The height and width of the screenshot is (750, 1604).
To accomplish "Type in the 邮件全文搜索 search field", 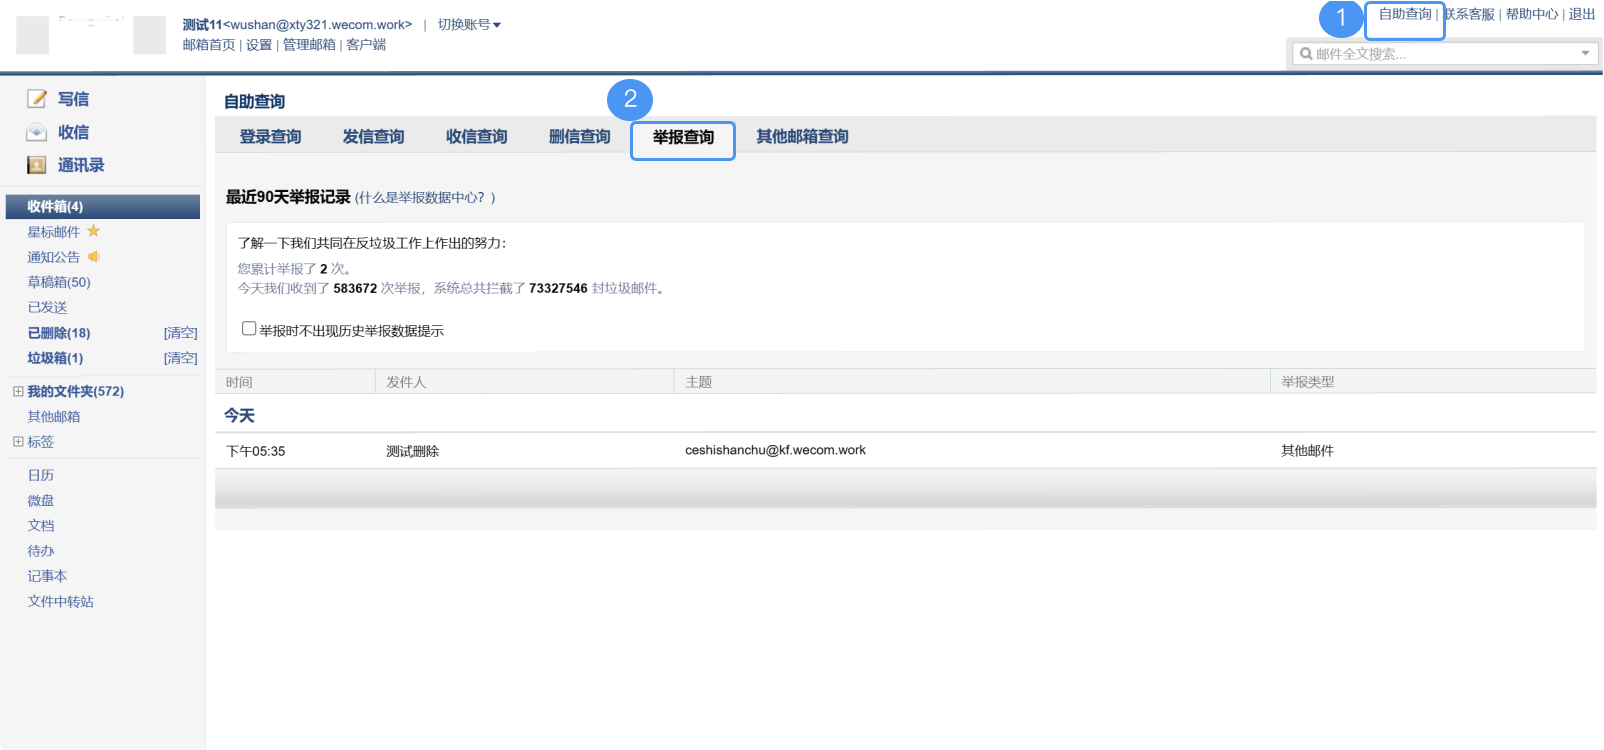I will coord(1440,54).
